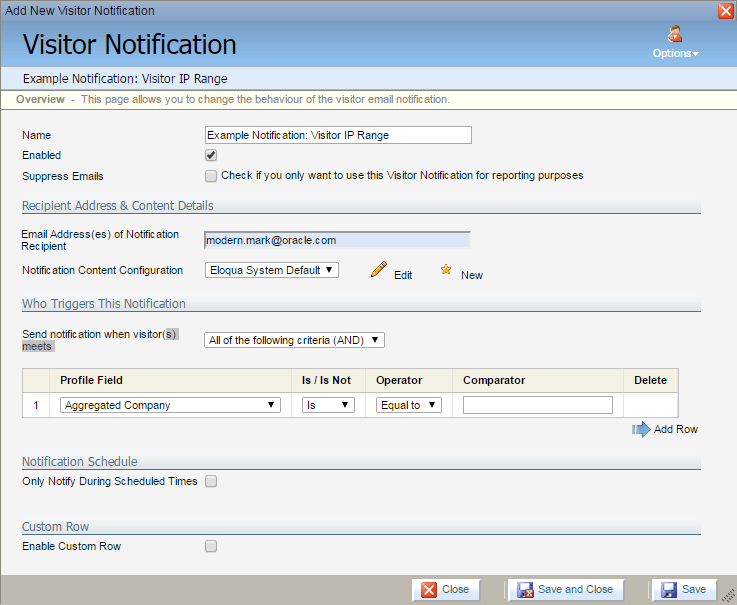This screenshot has height=605, width=737.
Task: Expand the Options dropdown label
Action: tap(675, 53)
